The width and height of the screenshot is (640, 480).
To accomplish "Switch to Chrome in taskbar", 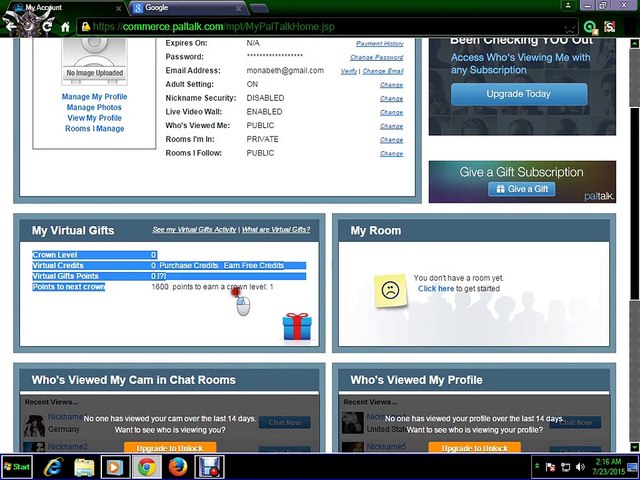I will [147, 467].
